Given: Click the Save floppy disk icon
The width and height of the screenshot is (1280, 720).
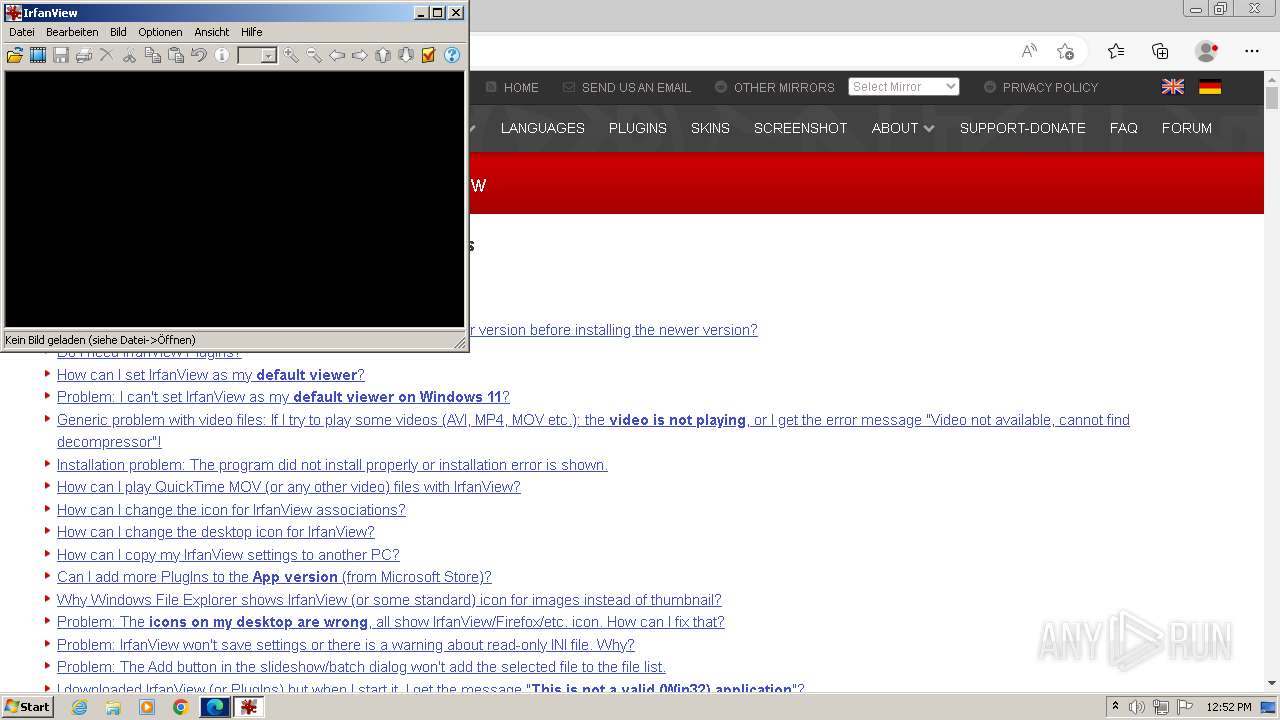Looking at the screenshot, I should tap(61, 55).
